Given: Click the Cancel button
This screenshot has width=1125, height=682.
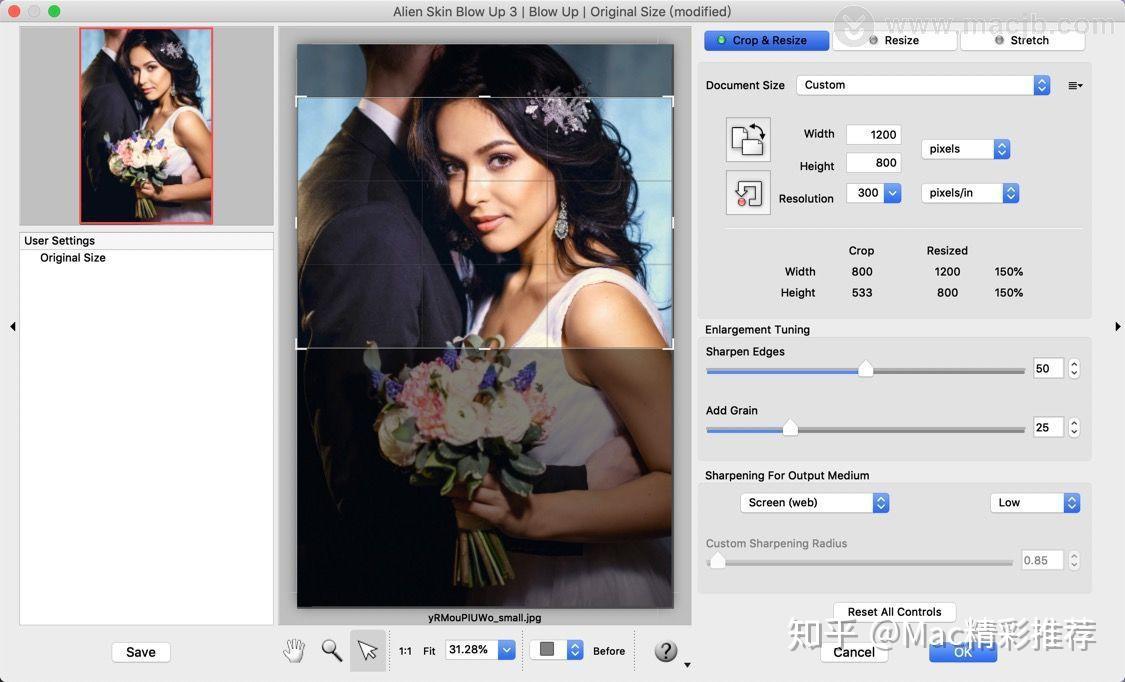Looking at the screenshot, I should tap(854, 652).
